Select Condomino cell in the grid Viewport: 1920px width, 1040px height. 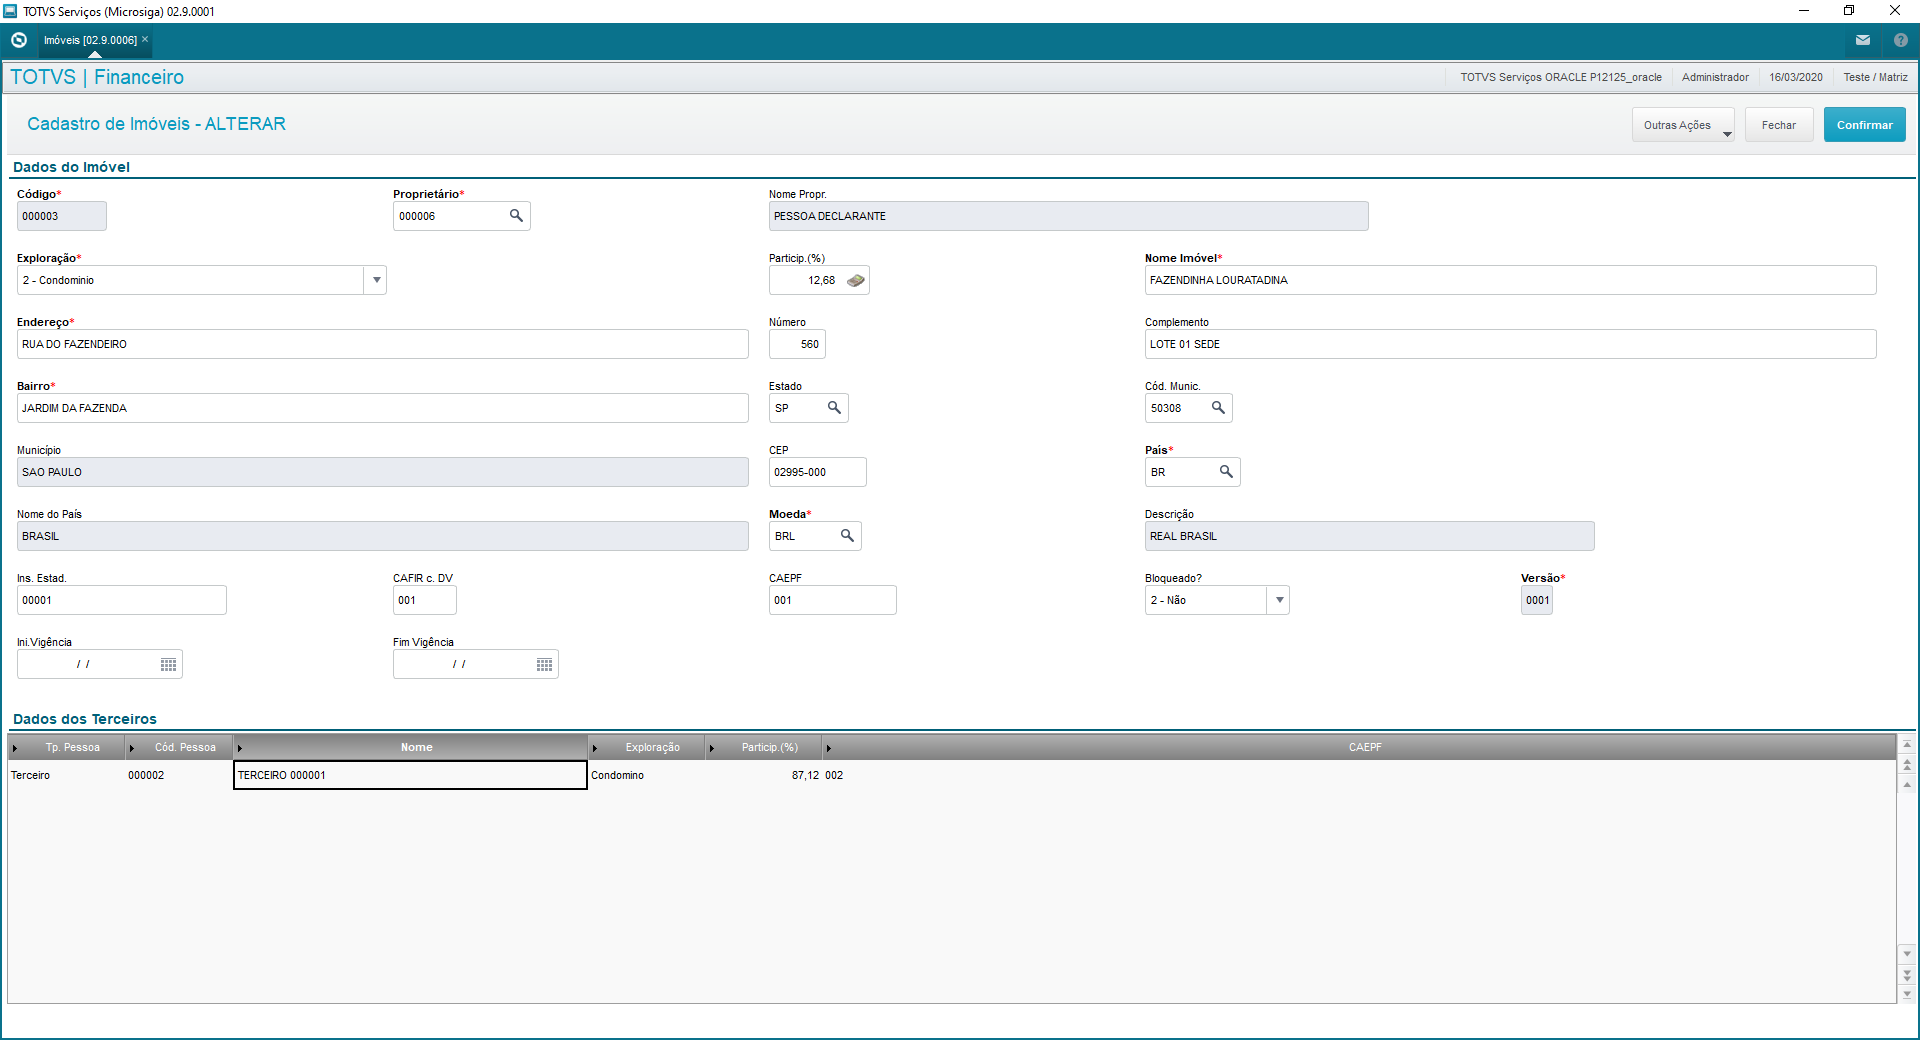647,775
